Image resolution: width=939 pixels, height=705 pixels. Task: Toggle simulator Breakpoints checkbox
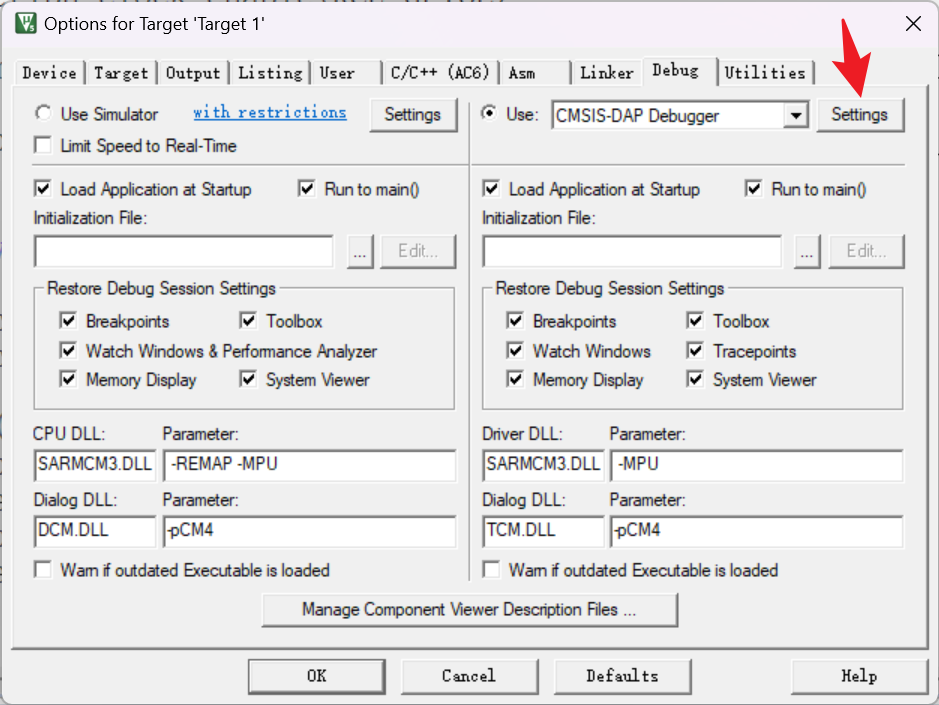(68, 321)
